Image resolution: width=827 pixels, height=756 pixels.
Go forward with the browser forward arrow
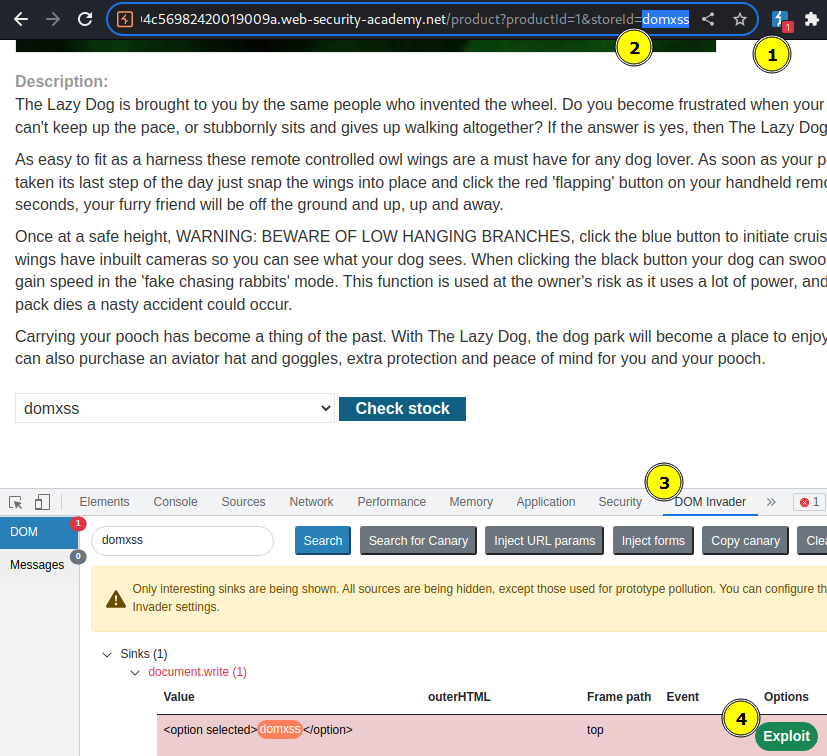(53, 20)
